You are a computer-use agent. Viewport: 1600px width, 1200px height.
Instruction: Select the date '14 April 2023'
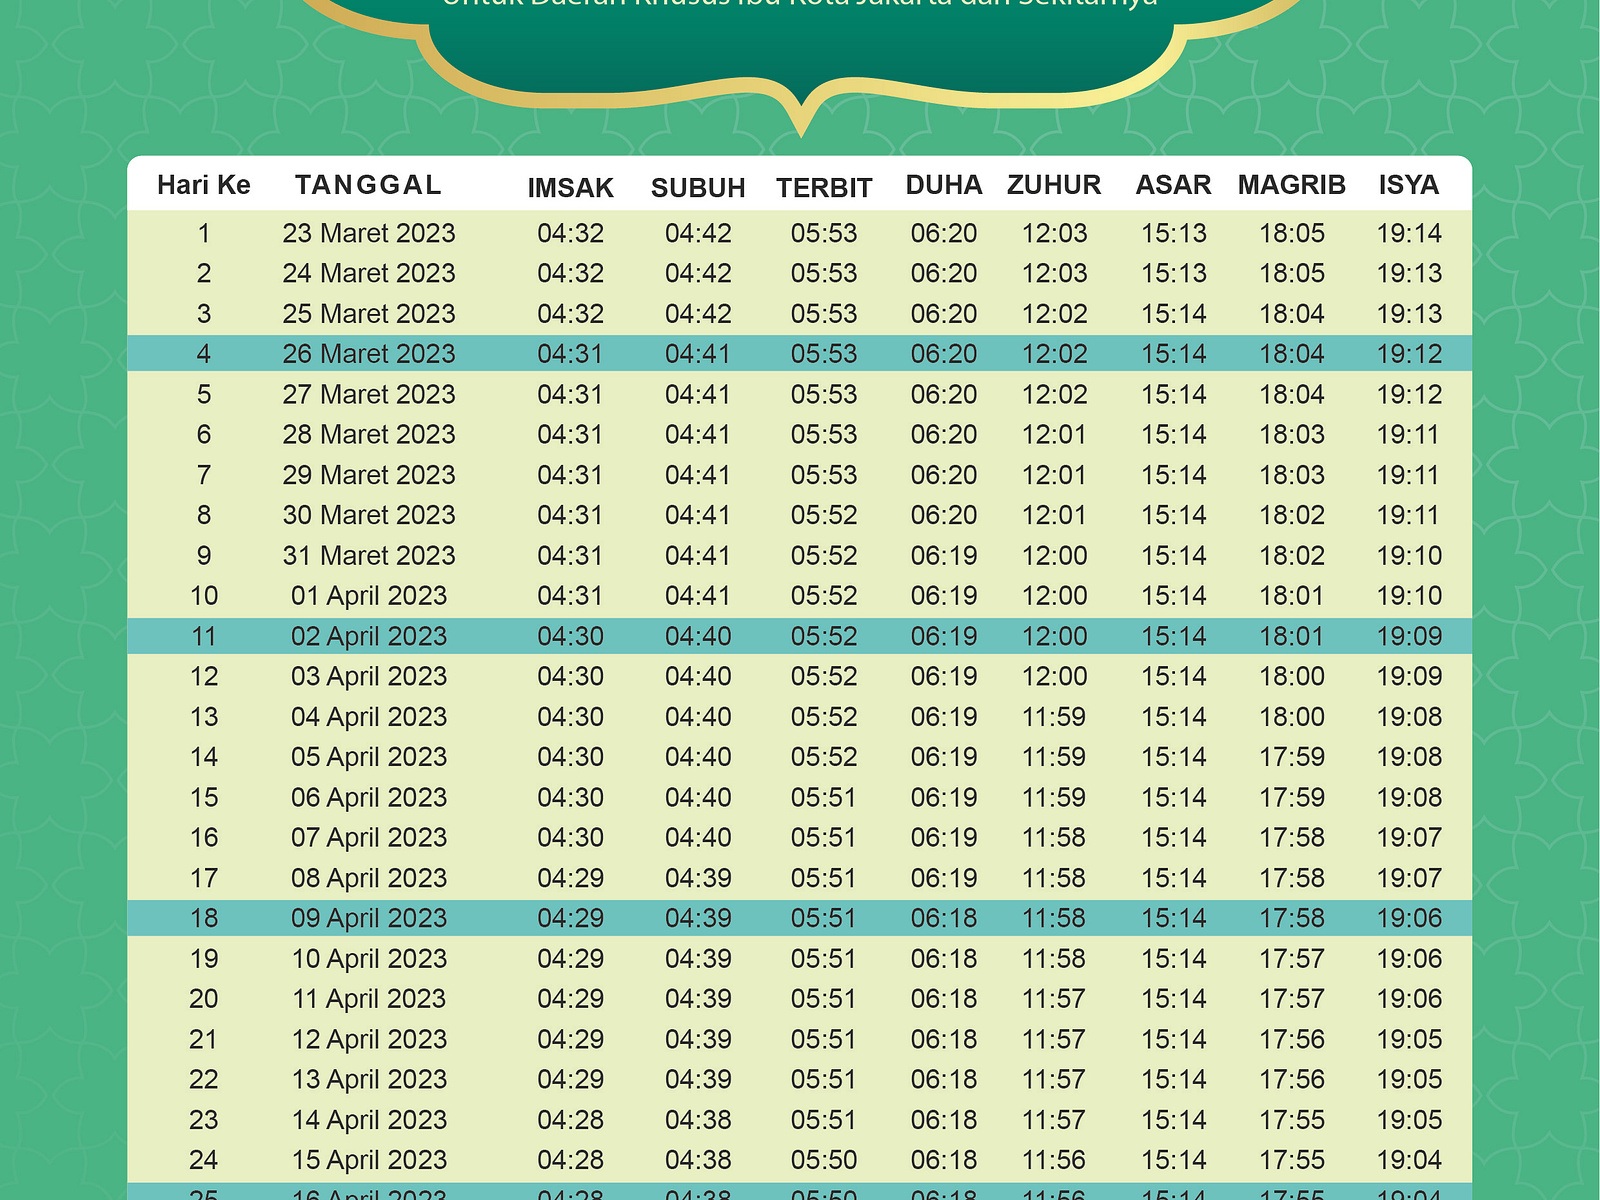click(x=369, y=1120)
